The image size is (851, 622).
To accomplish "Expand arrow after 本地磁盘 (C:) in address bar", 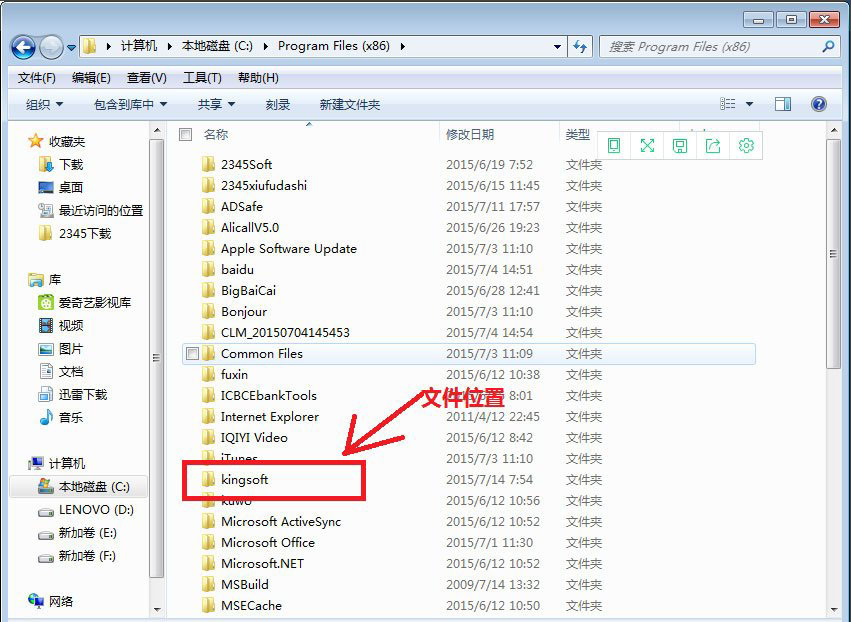I will pos(265,47).
